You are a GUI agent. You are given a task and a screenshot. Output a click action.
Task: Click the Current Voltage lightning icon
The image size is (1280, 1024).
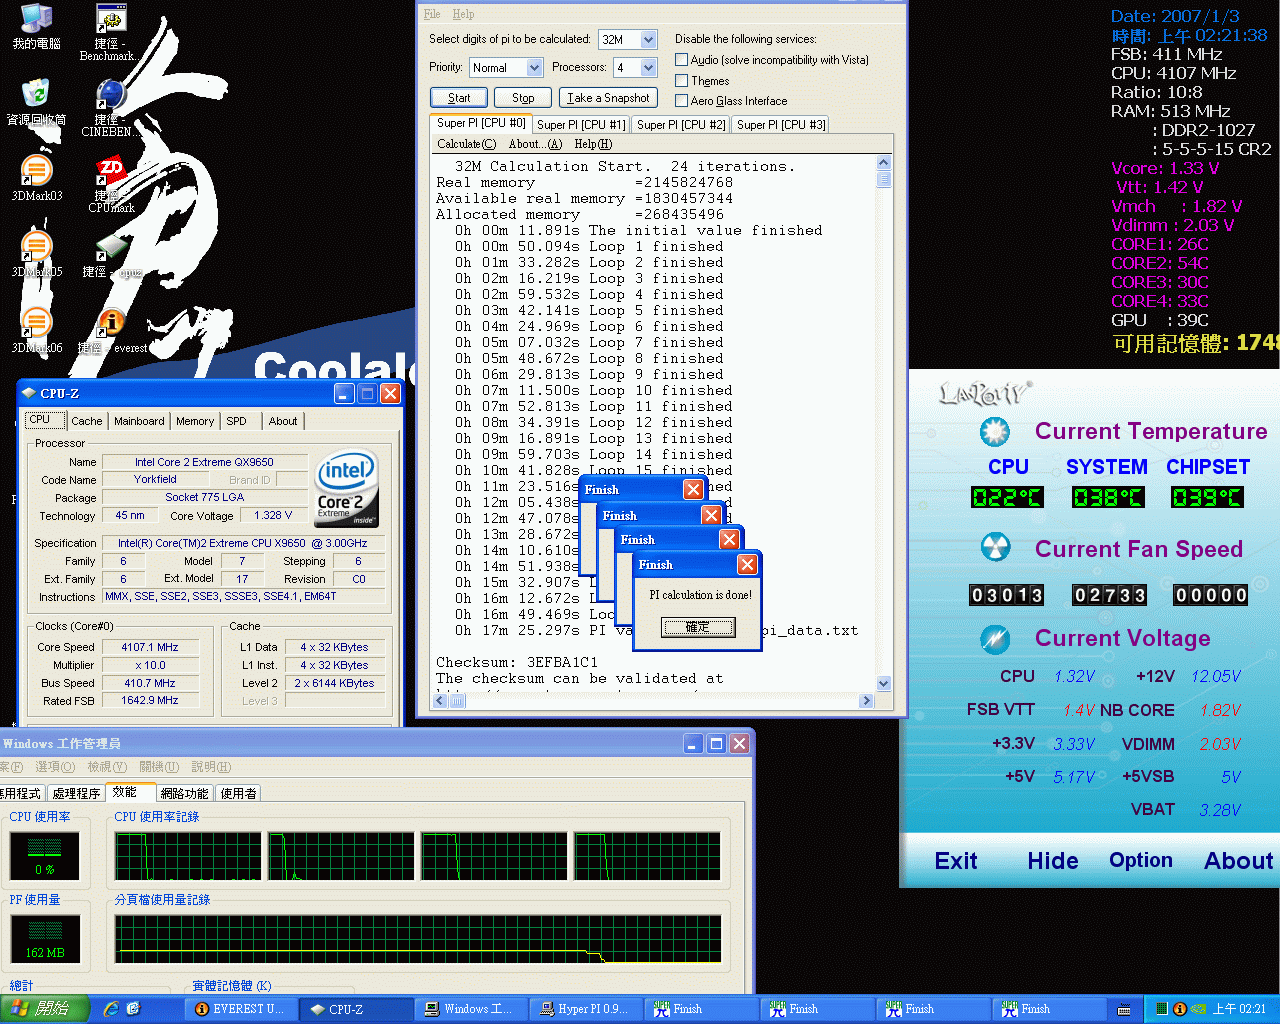(994, 638)
